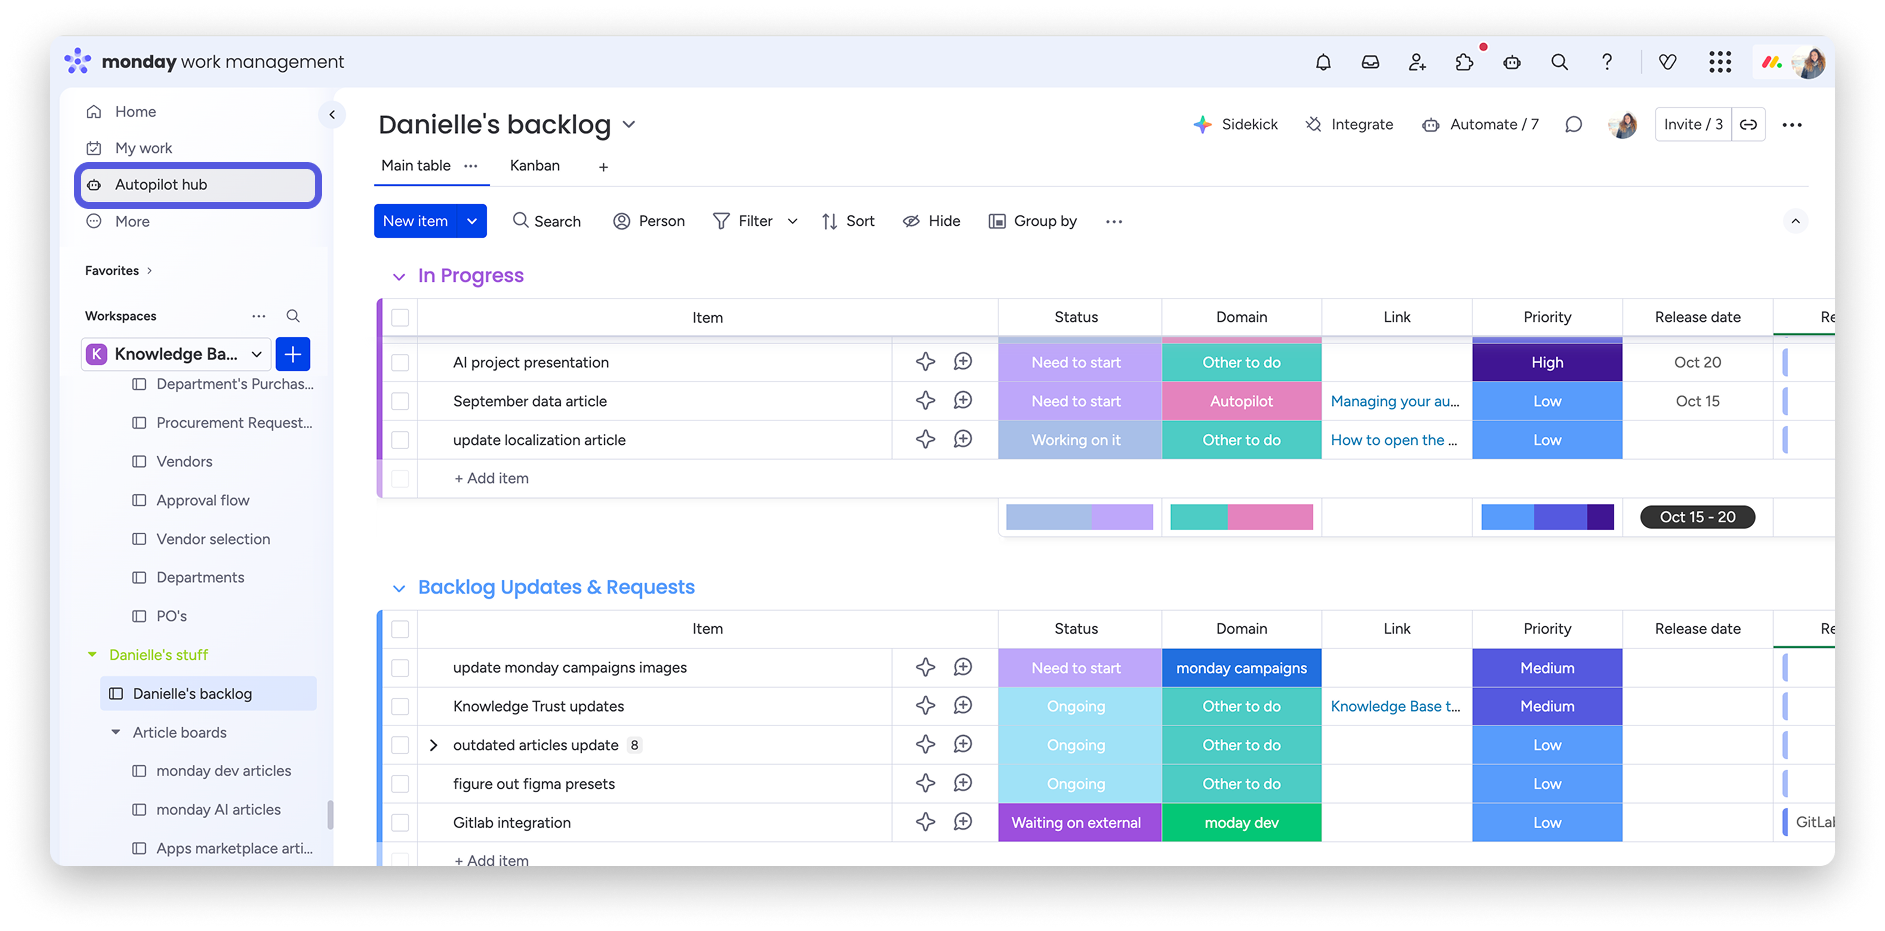
Task: Open the New item dropdown arrow
Action: (x=472, y=221)
